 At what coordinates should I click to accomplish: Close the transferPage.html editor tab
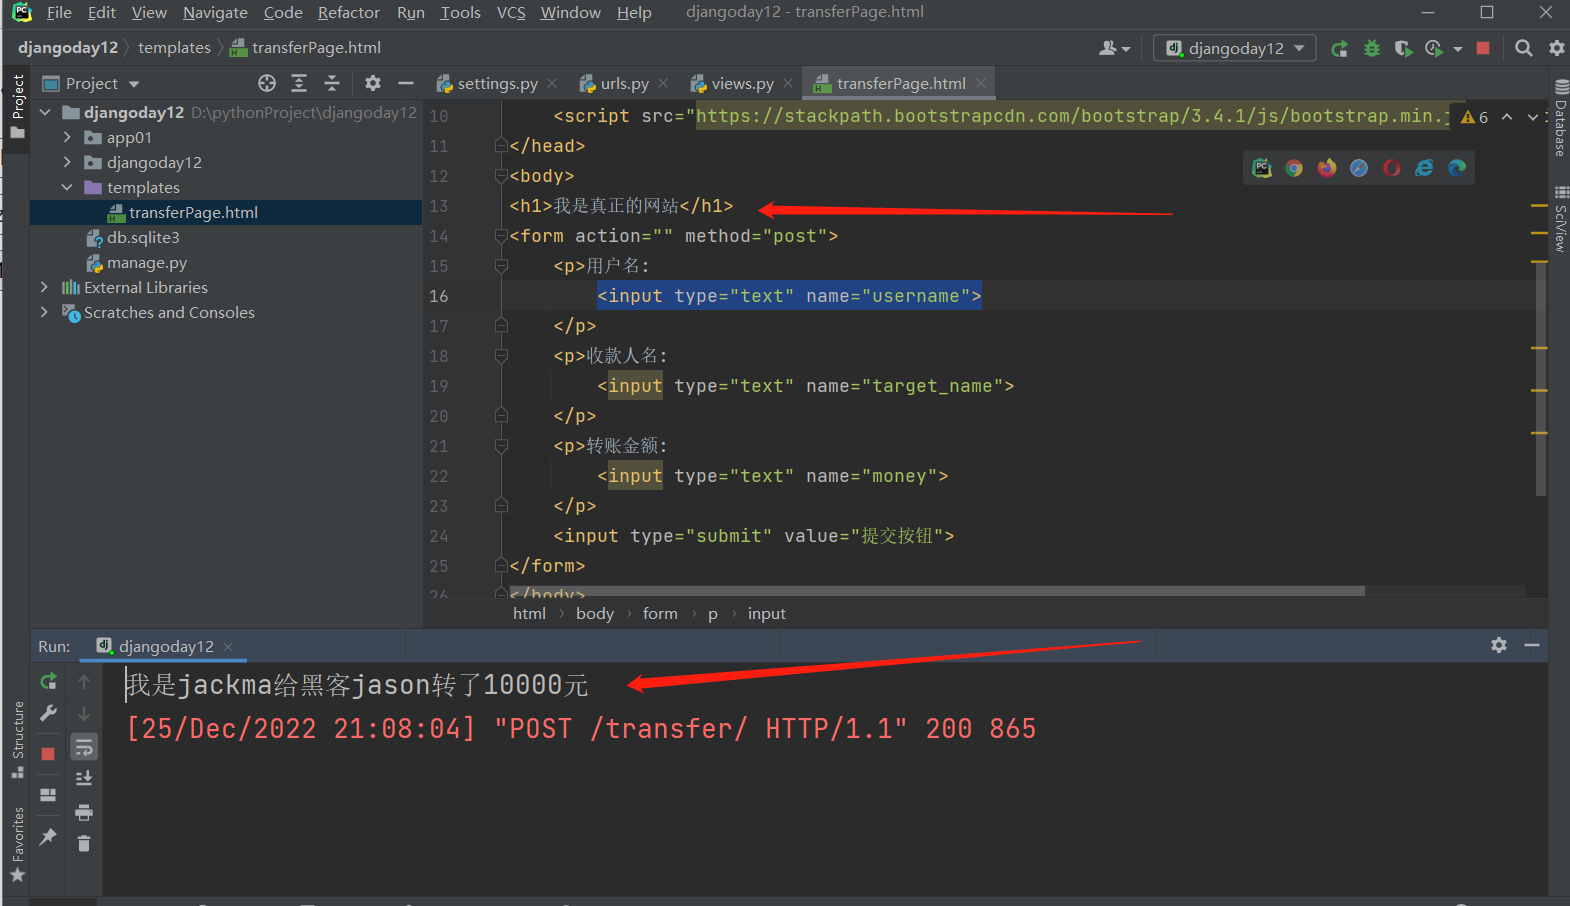[x=981, y=83]
